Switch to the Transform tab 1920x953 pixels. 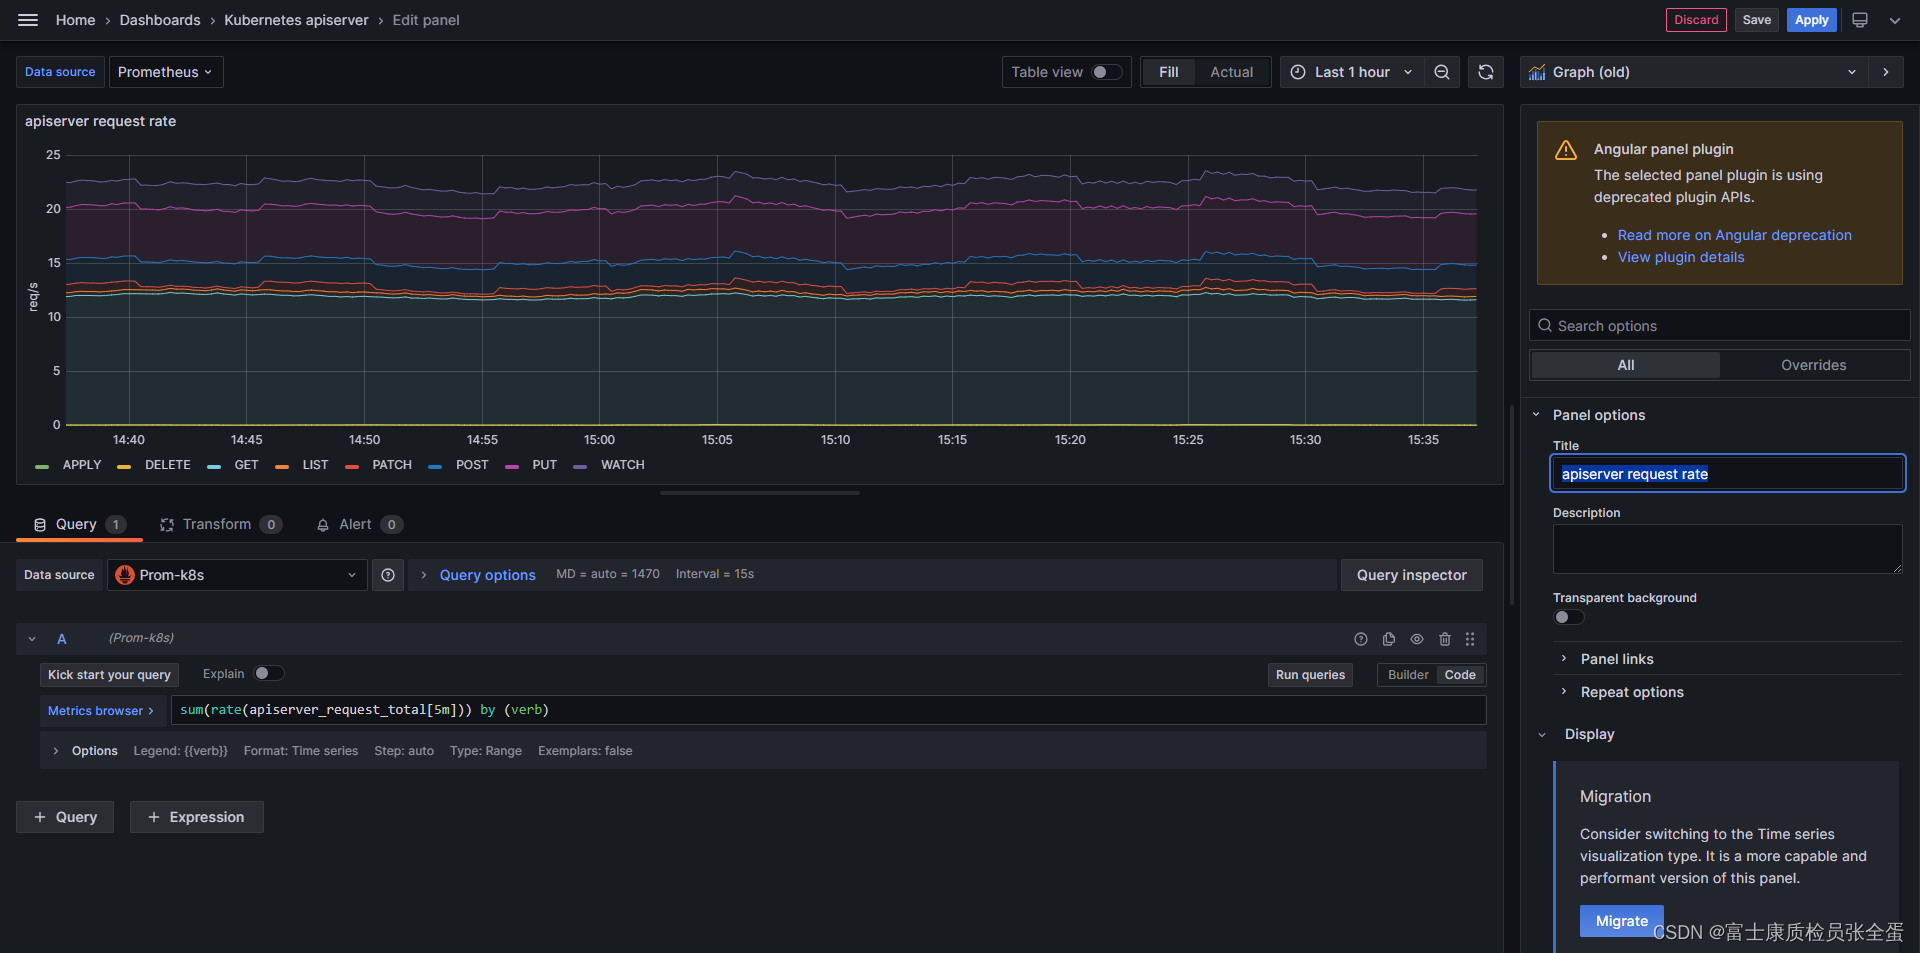point(220,524)
